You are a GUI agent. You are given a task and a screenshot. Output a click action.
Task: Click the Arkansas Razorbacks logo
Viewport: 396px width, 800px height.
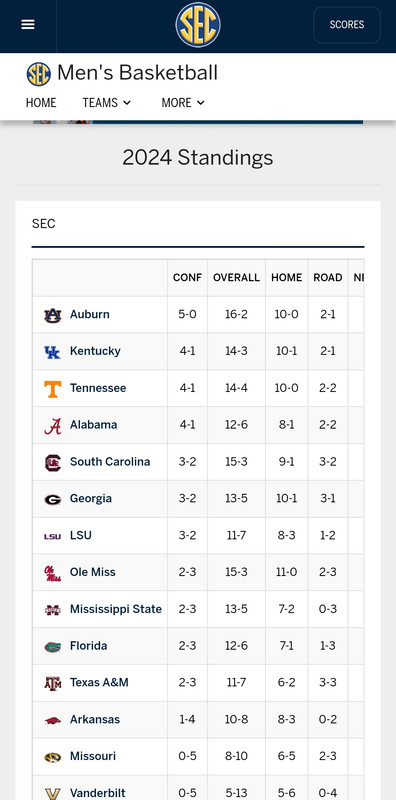point(52,720)
